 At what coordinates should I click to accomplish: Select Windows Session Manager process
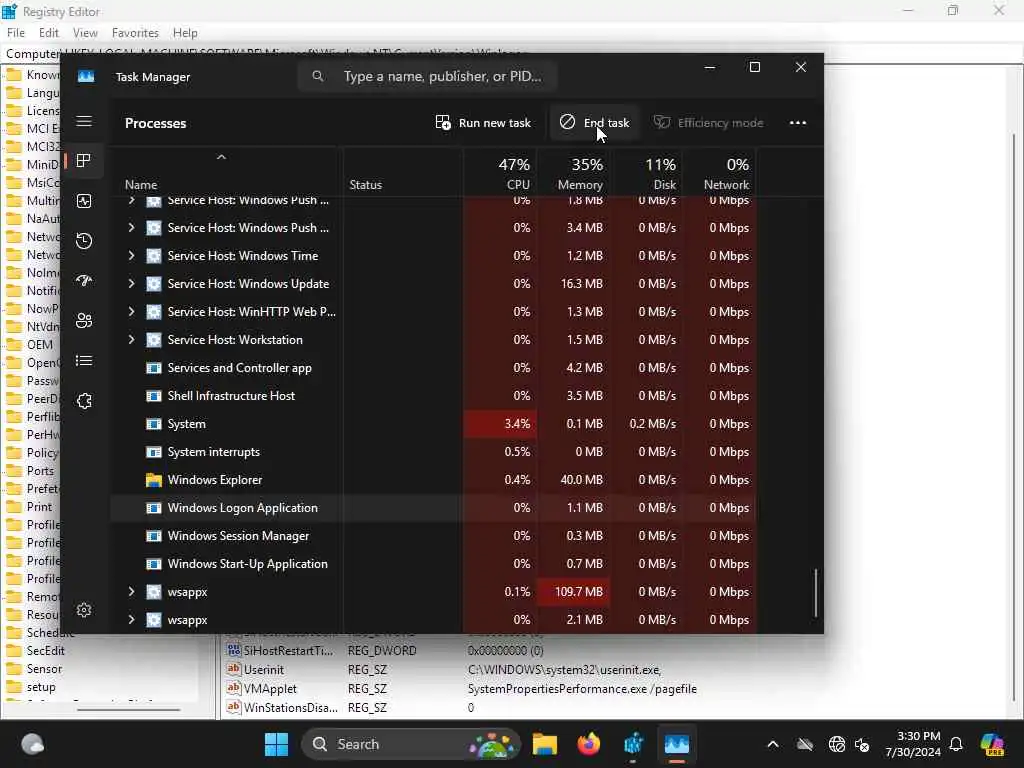[434, 536]
